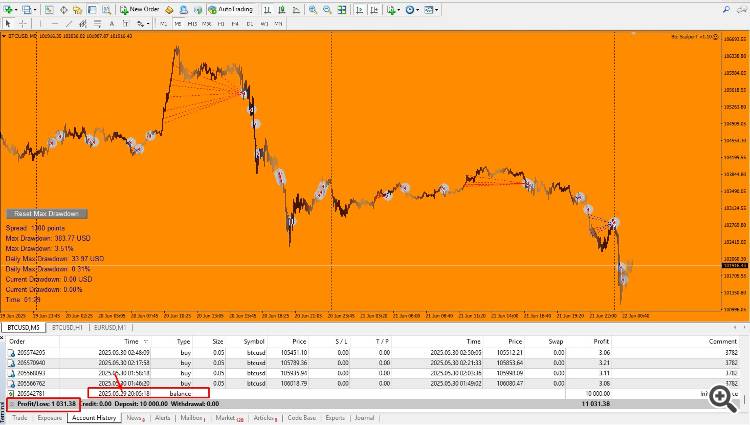This screenshot has height=425, width=750.
Task: Close the Terminal panel with X
Action: (2, 338)
